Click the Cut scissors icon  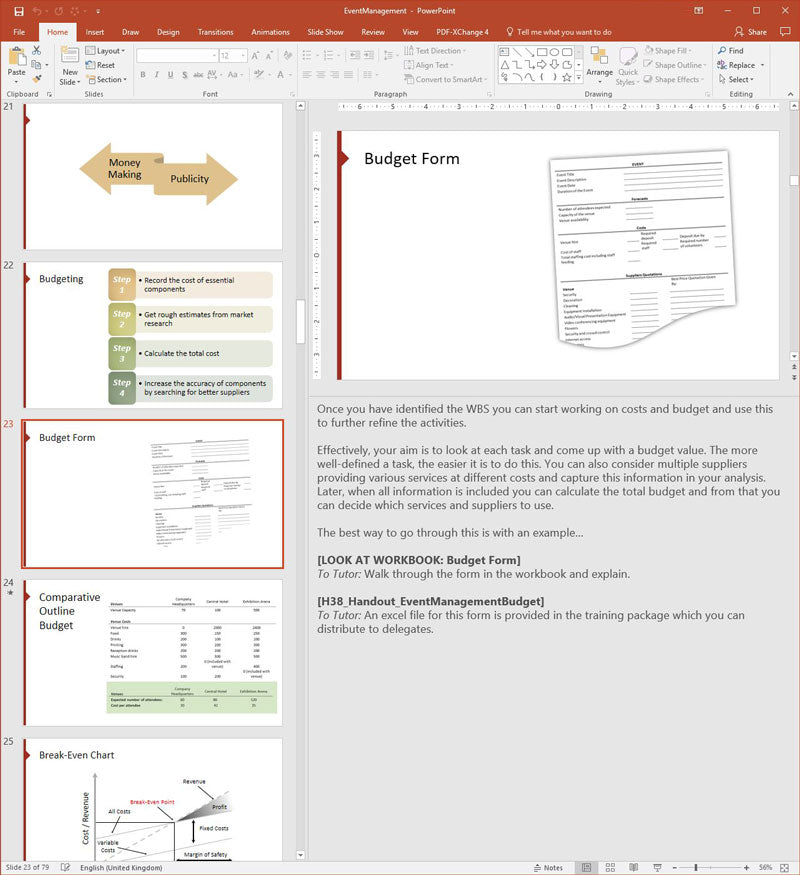coord(37,50)
